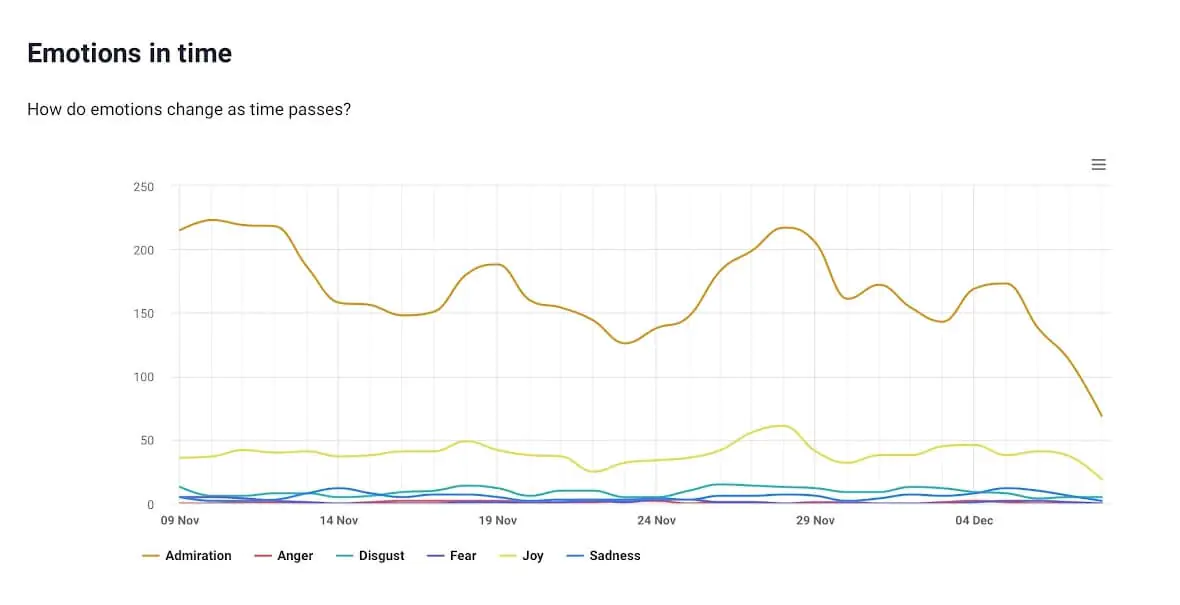
Task: Click the 09 Nov x-axis label
Action: [x=181, y=520]
